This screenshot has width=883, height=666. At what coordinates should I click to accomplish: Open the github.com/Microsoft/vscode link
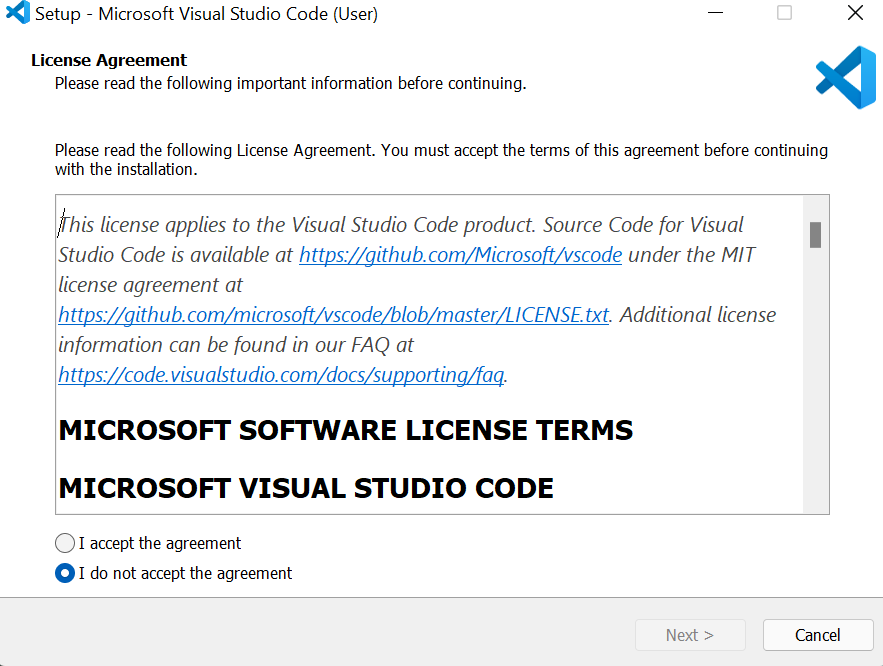click(460, 255)
